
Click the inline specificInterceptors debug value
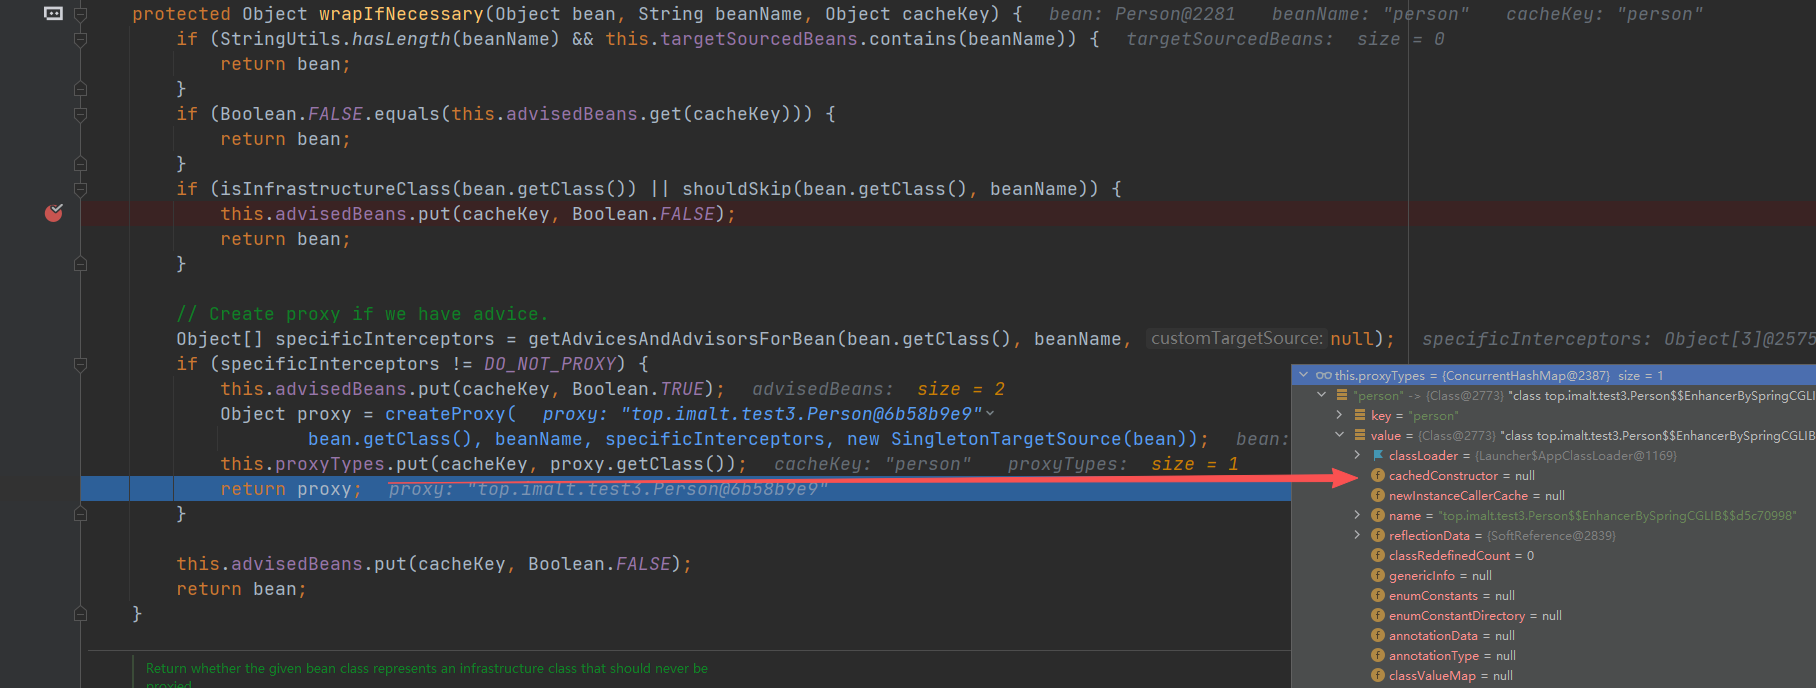click(1617, 339)
